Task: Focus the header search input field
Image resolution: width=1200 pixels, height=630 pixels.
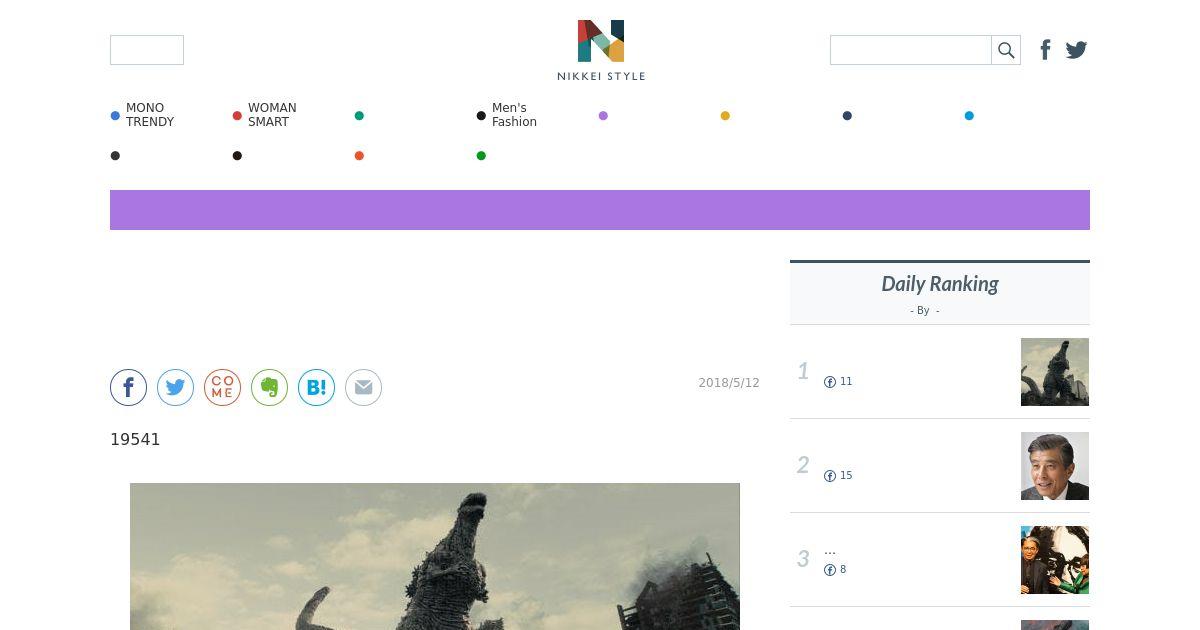Action: [x=911, y=50]
